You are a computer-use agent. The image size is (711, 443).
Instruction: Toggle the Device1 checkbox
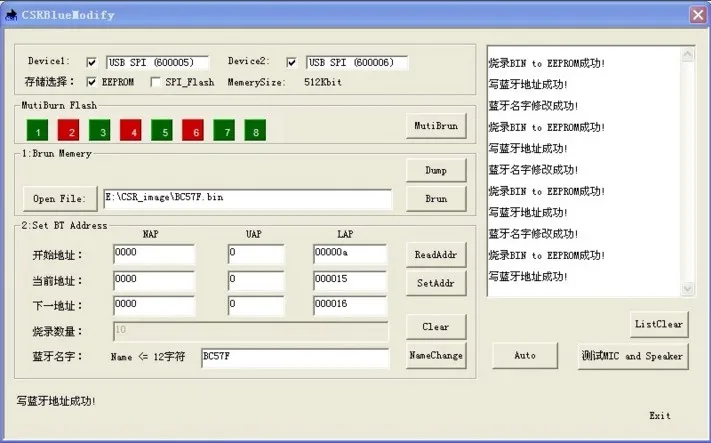coord(92,63)
